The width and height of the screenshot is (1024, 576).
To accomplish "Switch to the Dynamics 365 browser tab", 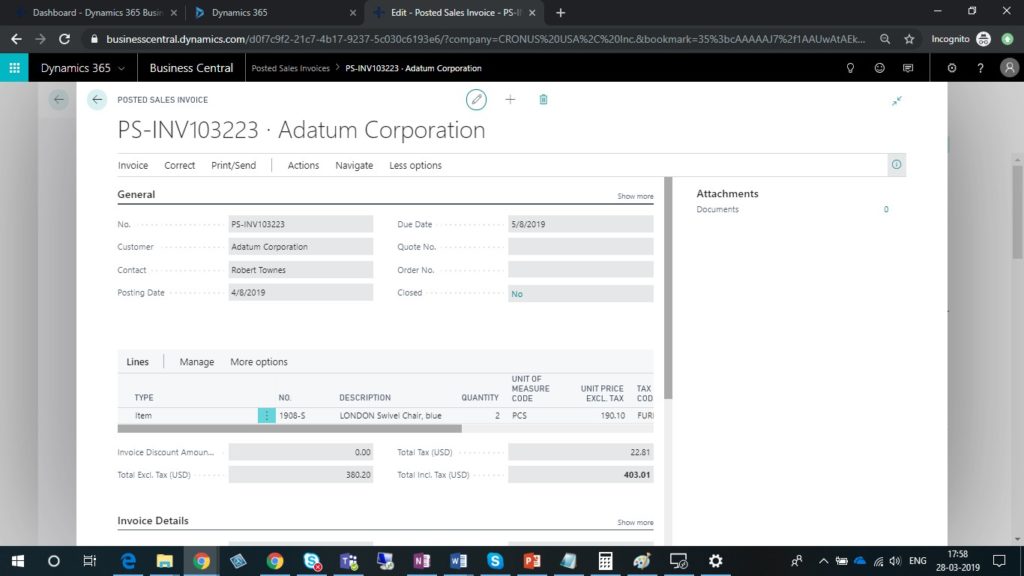I will coord(275,12).
